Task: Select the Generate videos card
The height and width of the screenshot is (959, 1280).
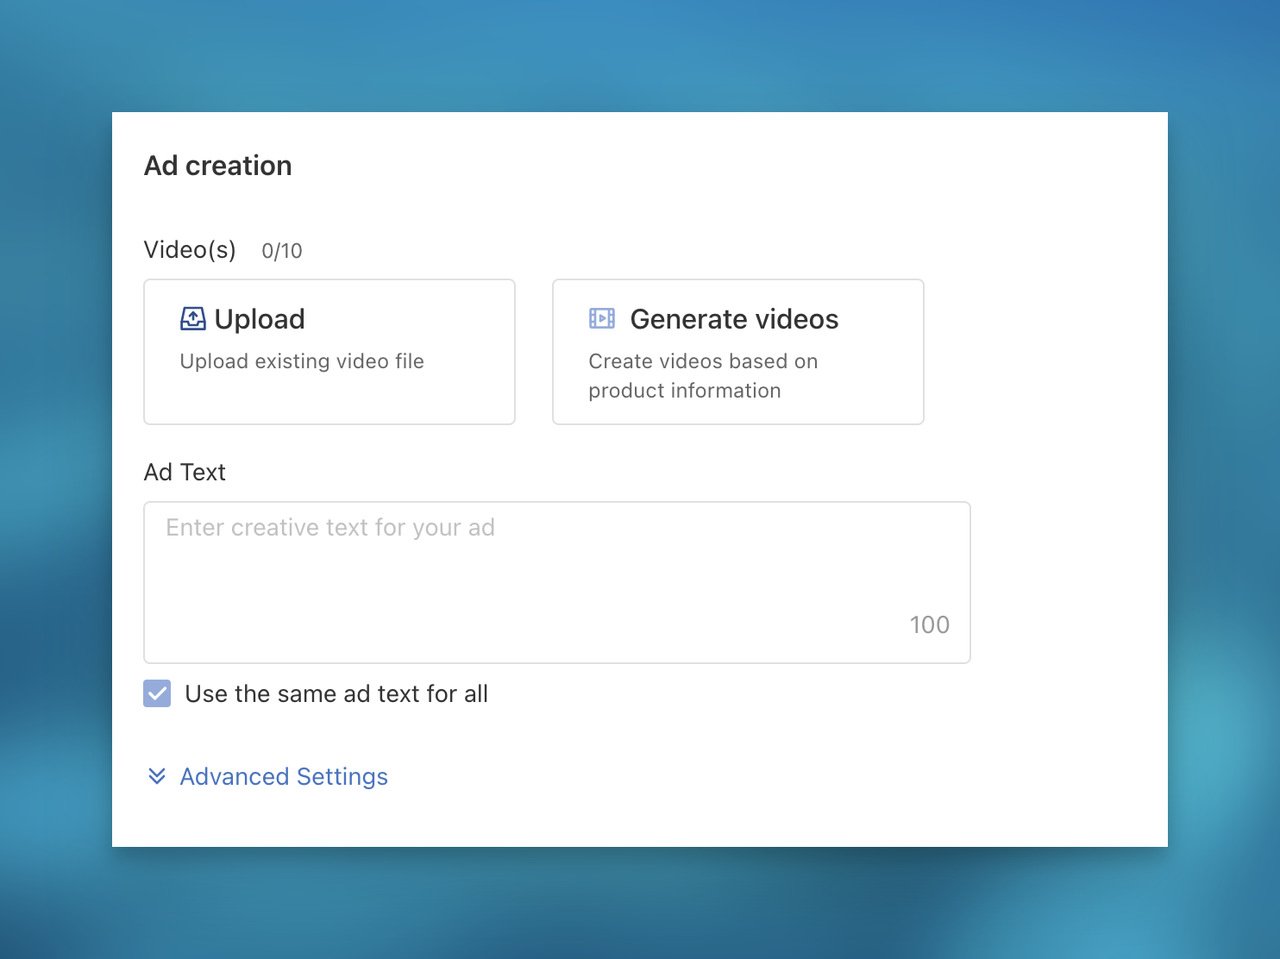Action: tap(738, 352)
